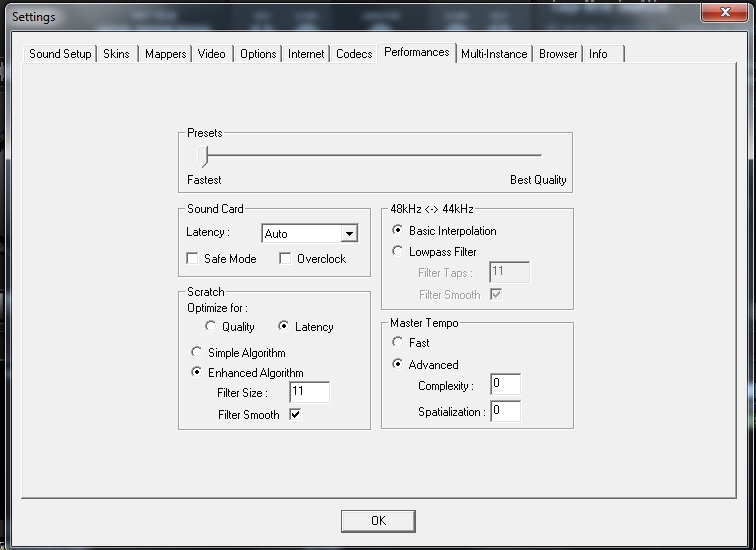756x550 pixels.
Task: Click the Fastest preset label
Action: pos(204,180)
